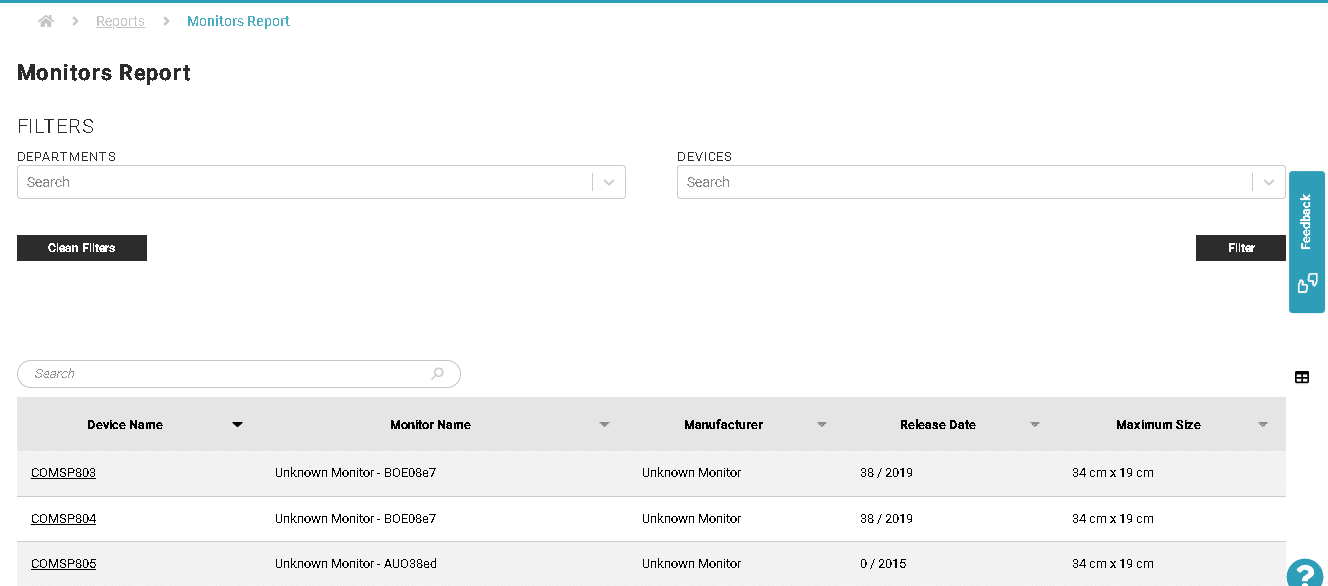Click the table search magnifier icon
This screenshot has width=1328, height=586.
[x=437, y=374]
